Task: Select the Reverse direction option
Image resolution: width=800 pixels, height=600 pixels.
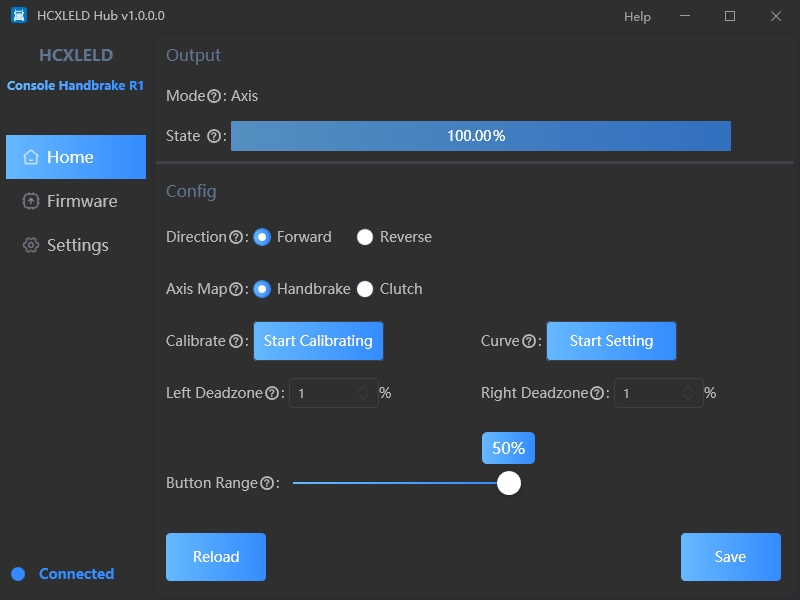Action: pyautogui.click(x=365, y=237)
